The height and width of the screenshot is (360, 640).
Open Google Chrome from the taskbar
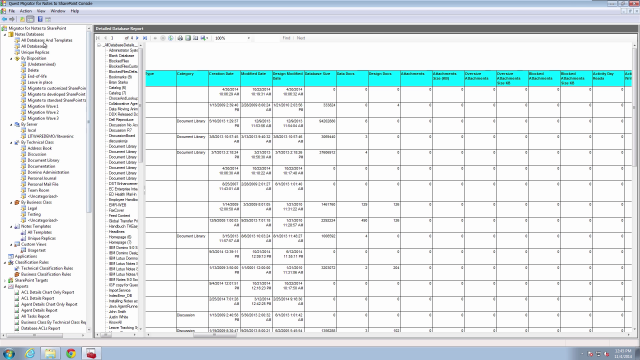[x=71, y=353]
